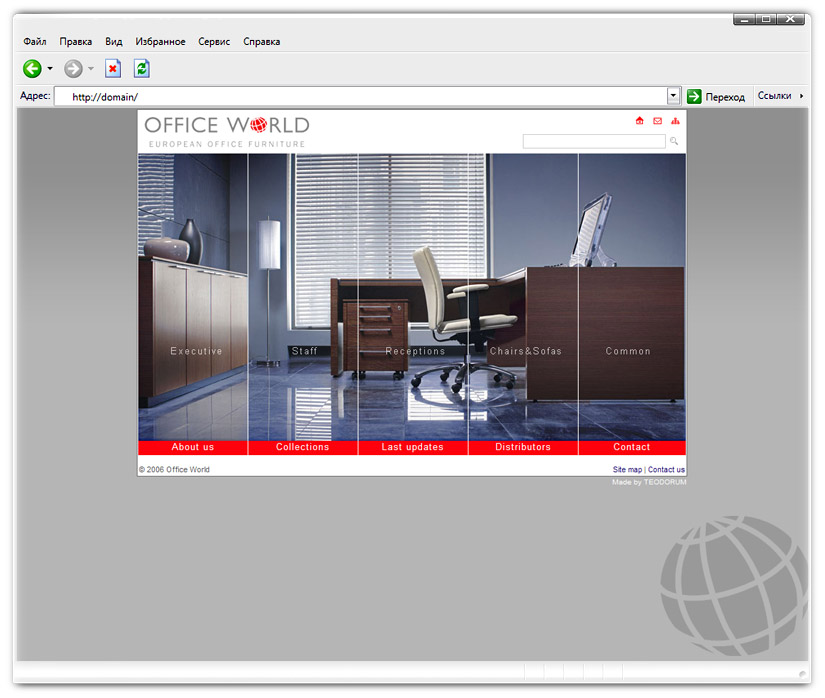825x698 pixels.
Task: Open email contact via the envelope icon
Action: coord(657,120)
